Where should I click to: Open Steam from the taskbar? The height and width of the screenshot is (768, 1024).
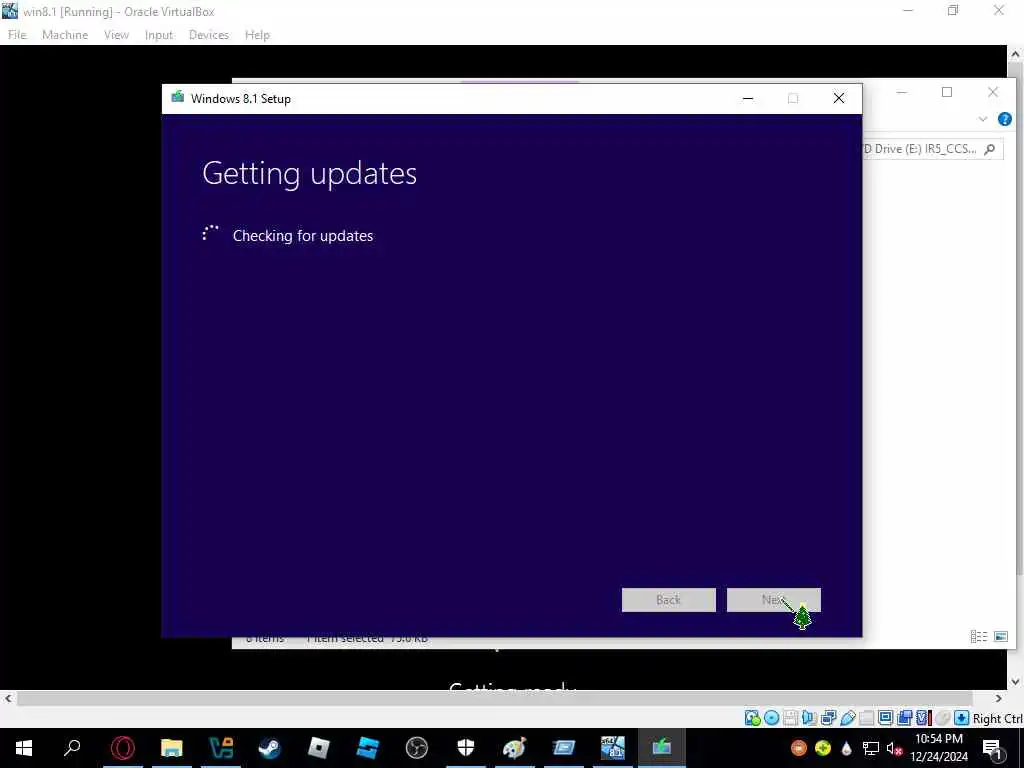click(270, 748)
